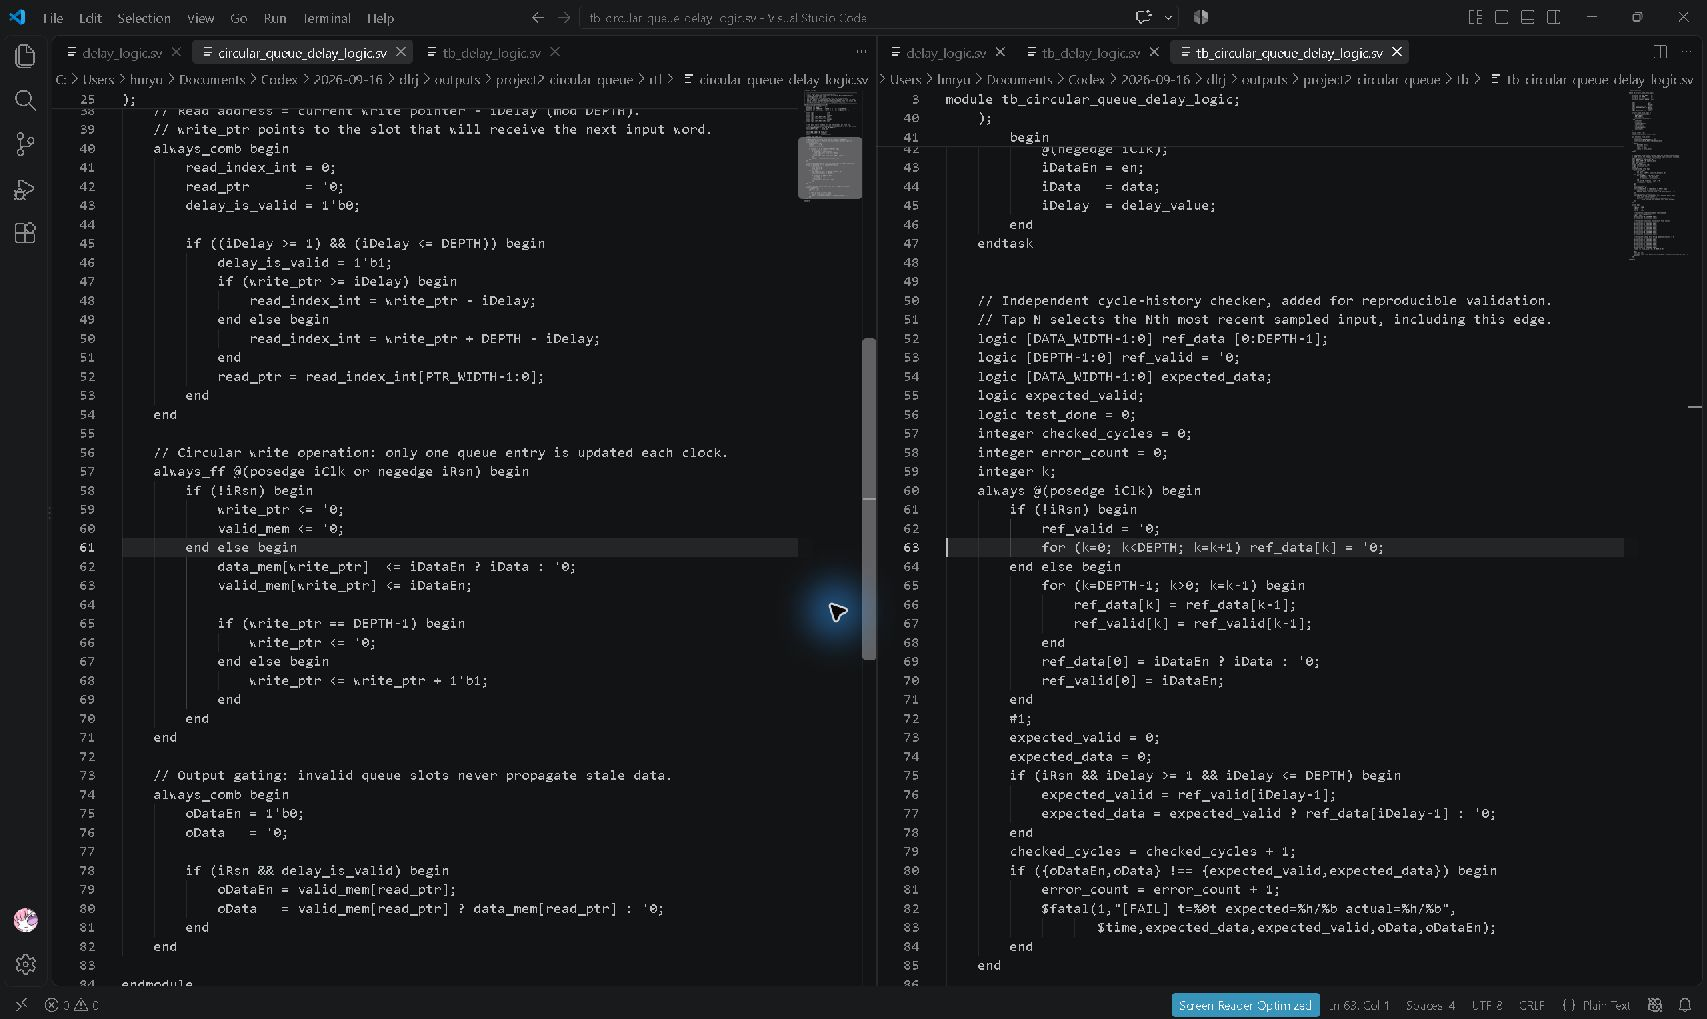This screenshot has width=1707, height=1019.
Task: Open the Search view in activity bar
Action: (x=25, y=100)
